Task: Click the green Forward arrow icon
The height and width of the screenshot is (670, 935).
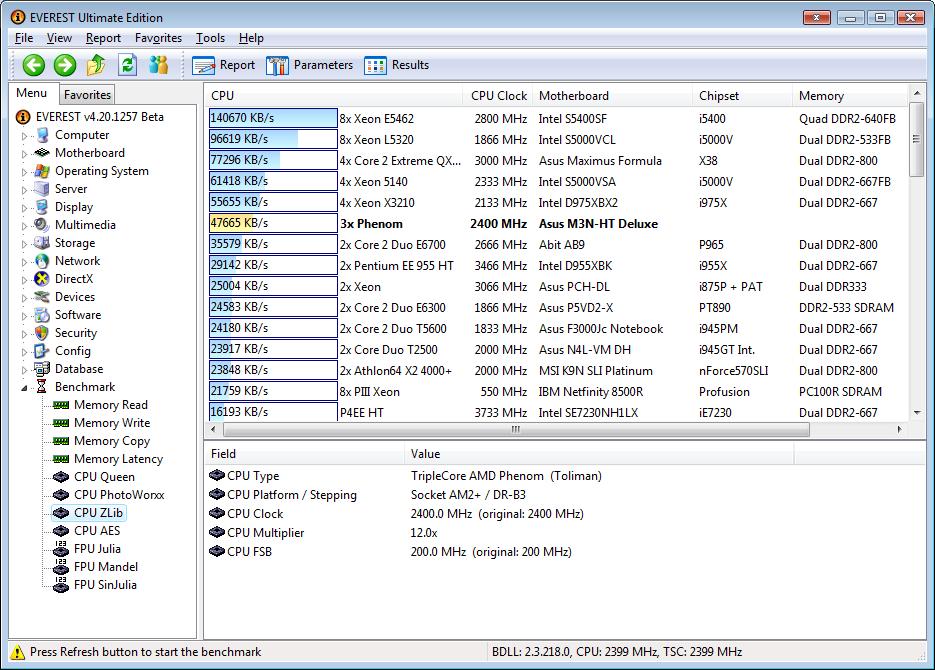Action: tap(65, 65)
